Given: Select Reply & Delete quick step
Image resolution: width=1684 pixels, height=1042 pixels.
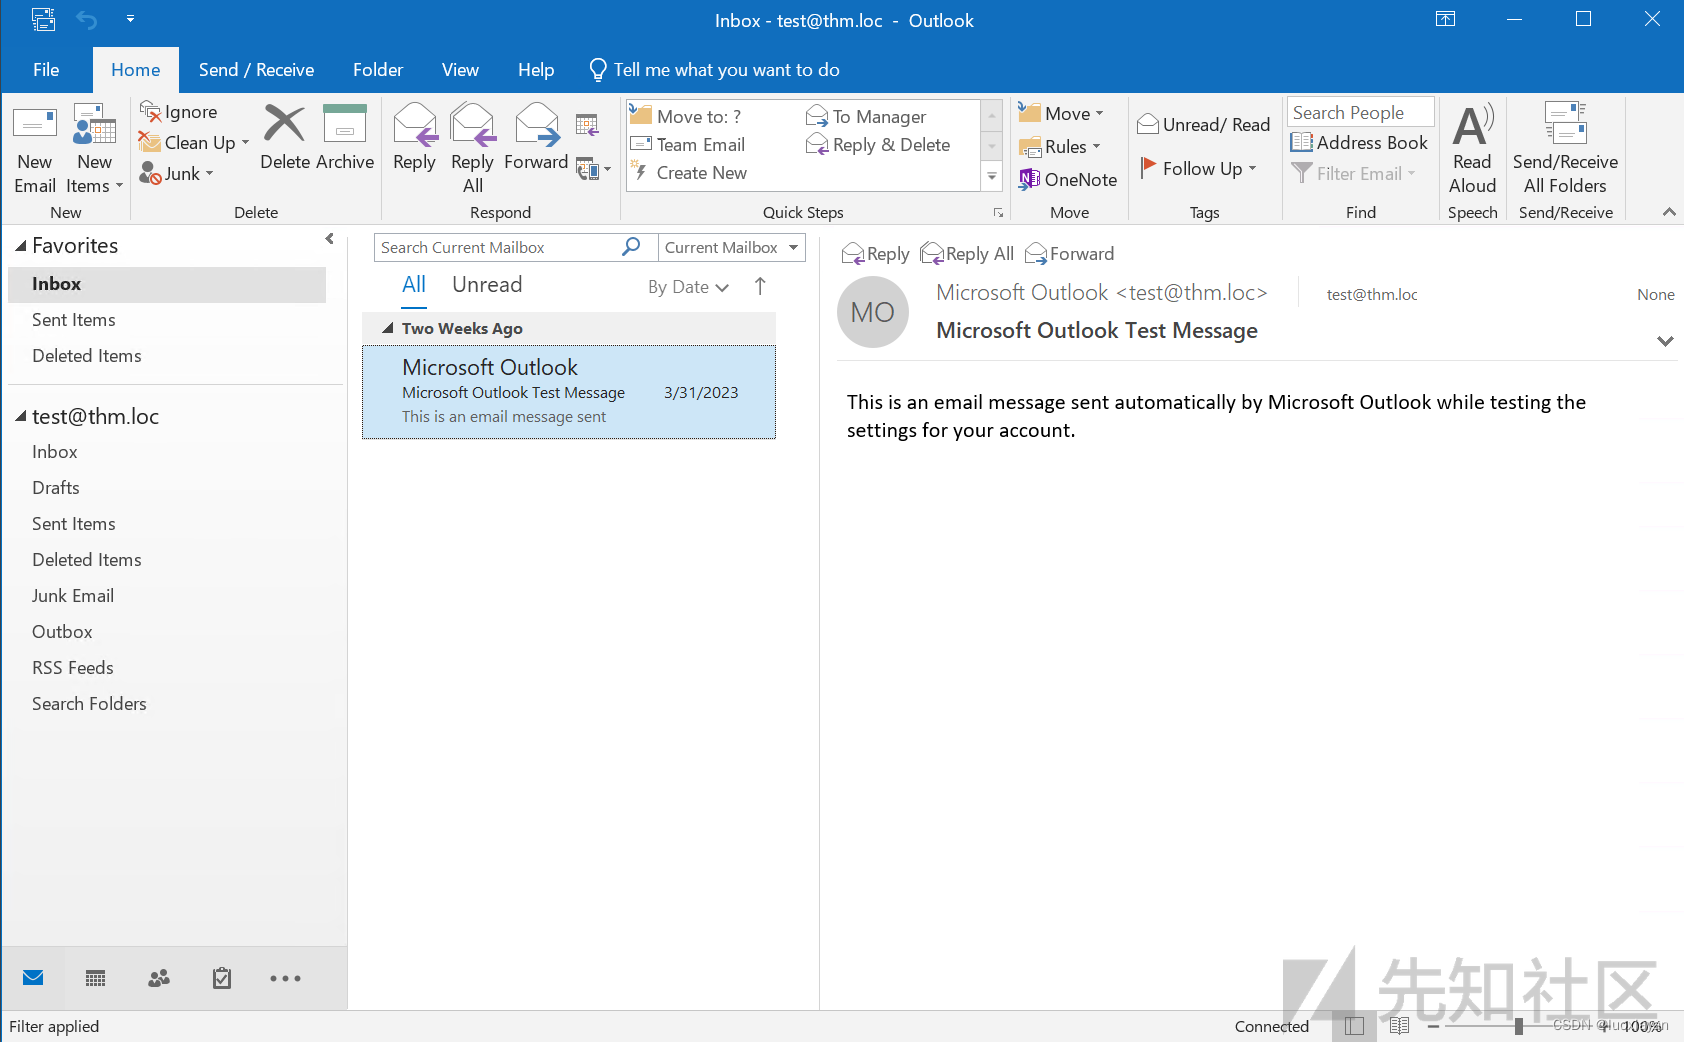Looking at the screenshot, I should [x=878, y=144].
